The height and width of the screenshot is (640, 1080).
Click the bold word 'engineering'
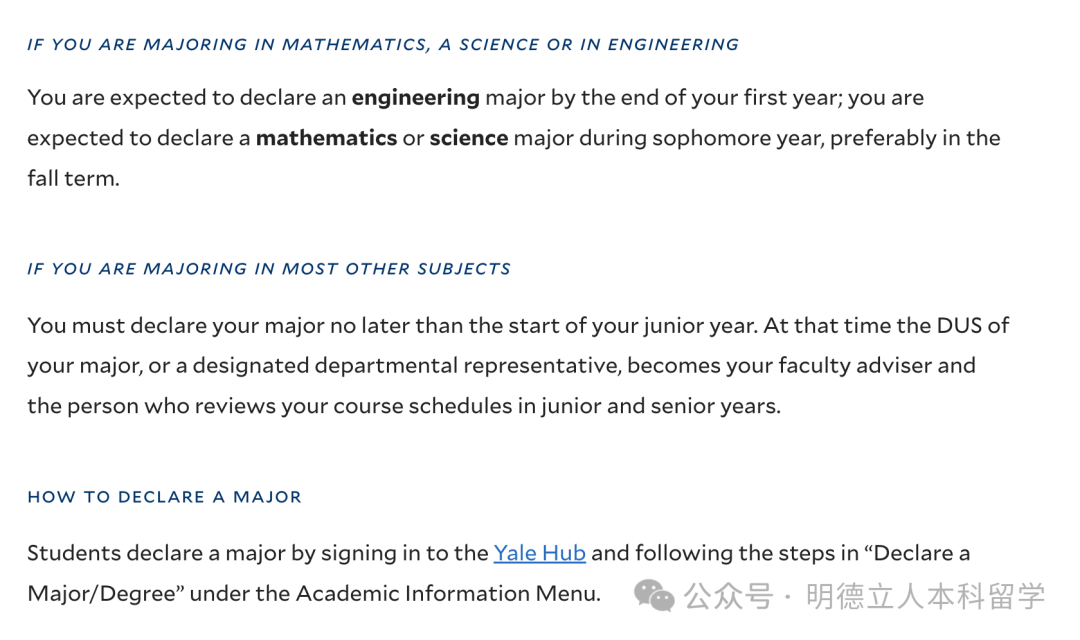click(x=415, y=98)
